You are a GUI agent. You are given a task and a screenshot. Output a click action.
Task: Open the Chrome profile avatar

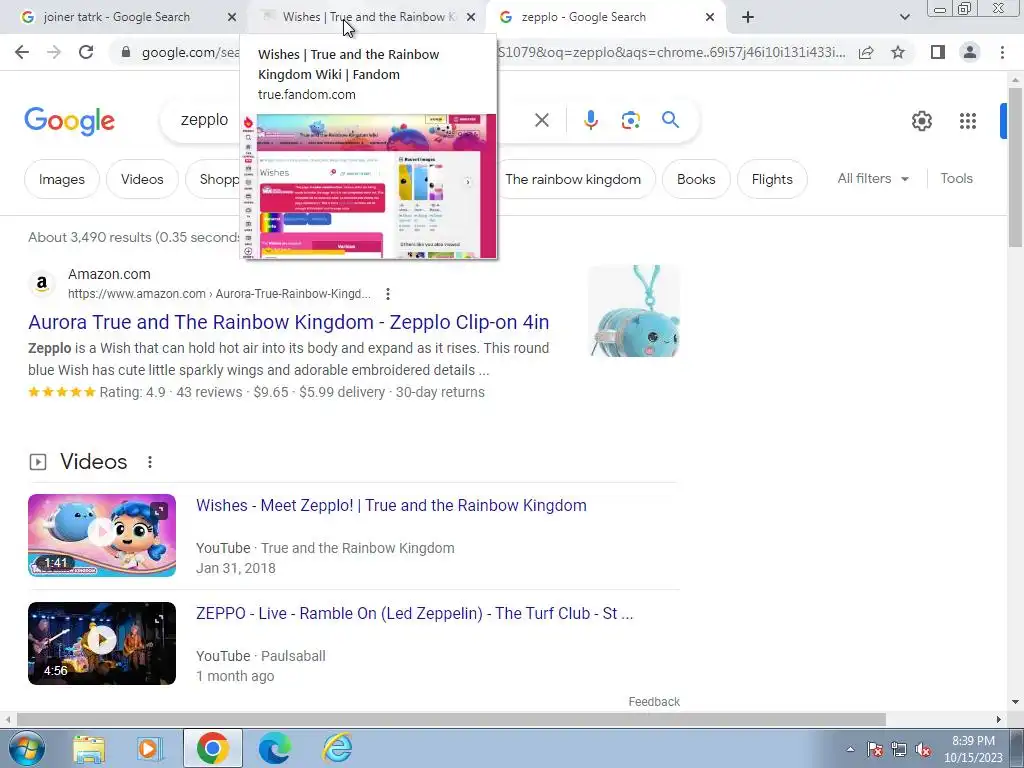(x=970, y=52)
